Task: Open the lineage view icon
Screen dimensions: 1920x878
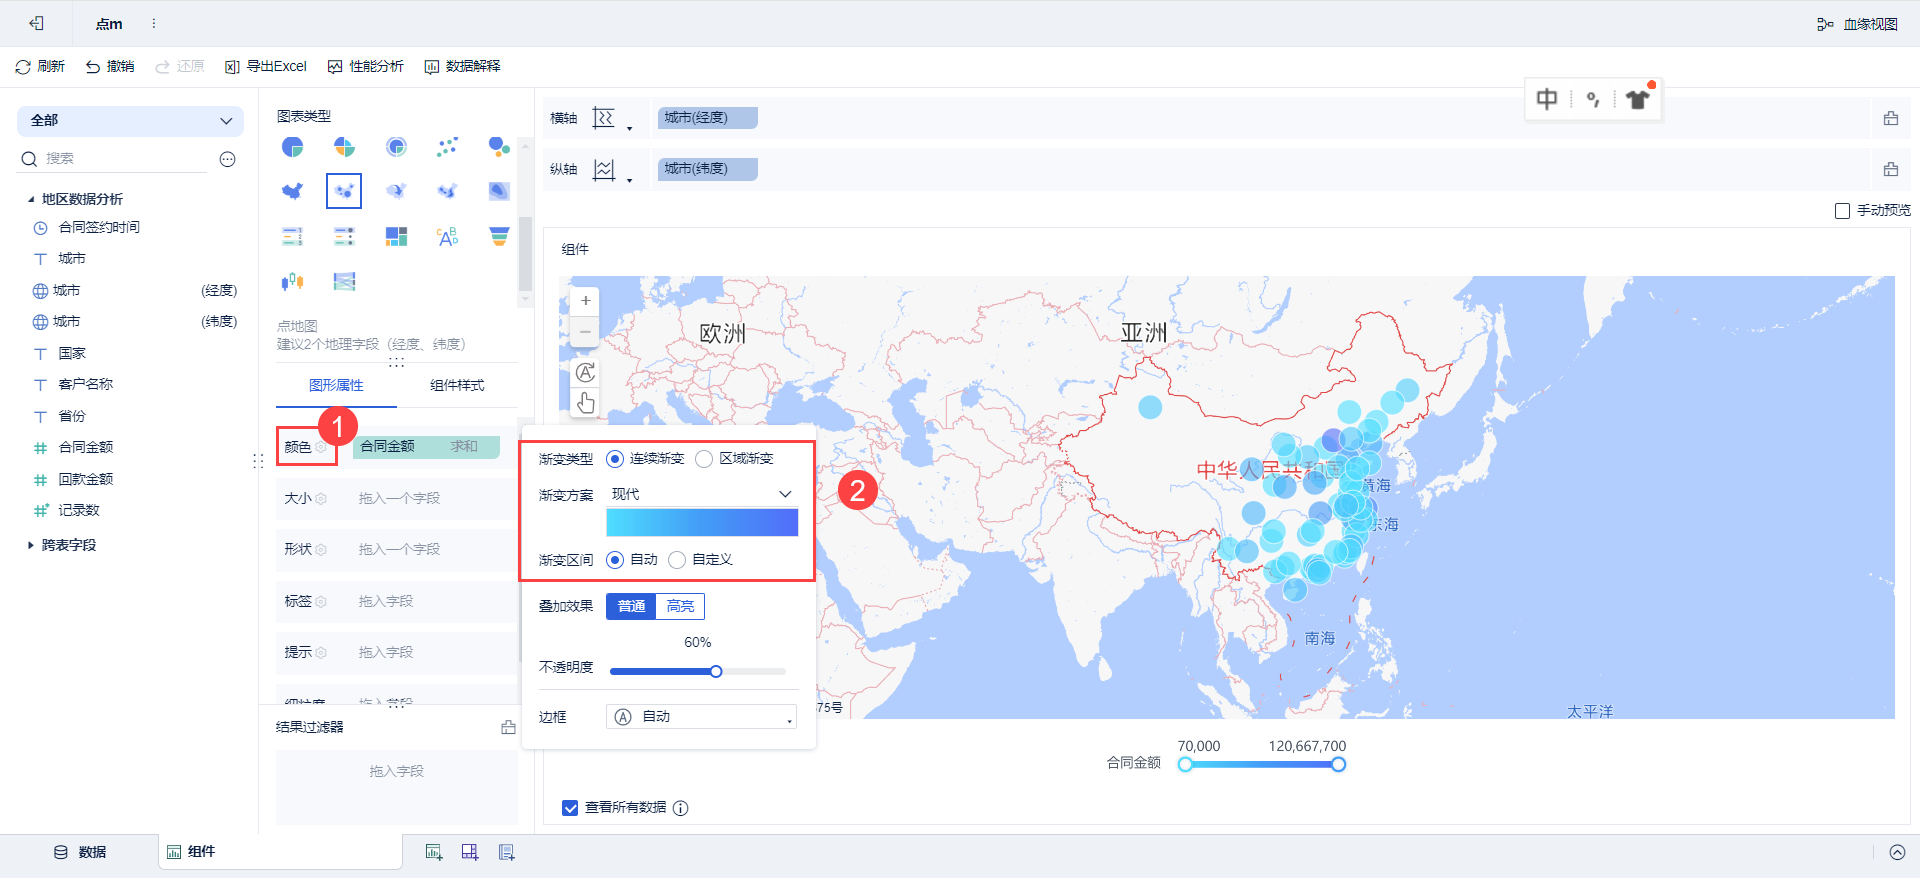Action: (x=1825, y=24)
